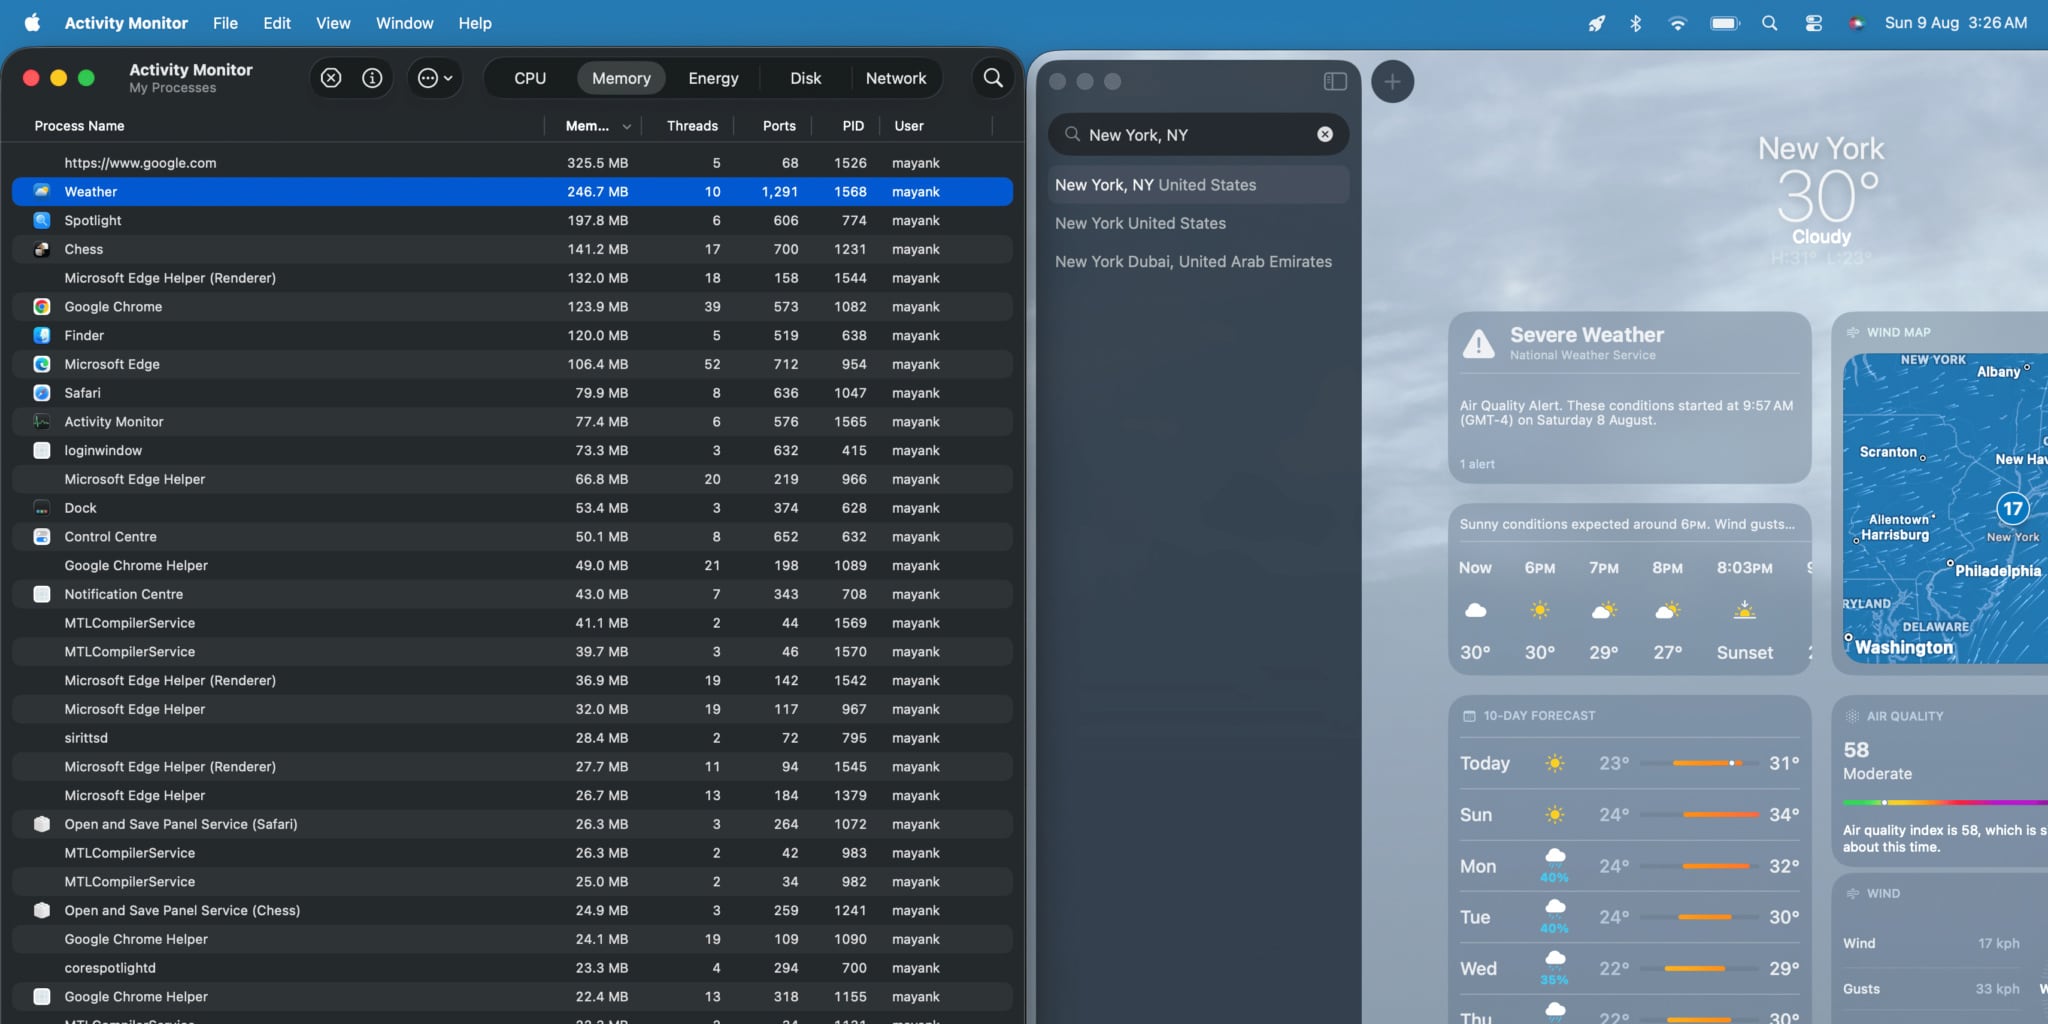Open Control Centre from menu bar
2048x1024 pixels.
pos(1813,23)
